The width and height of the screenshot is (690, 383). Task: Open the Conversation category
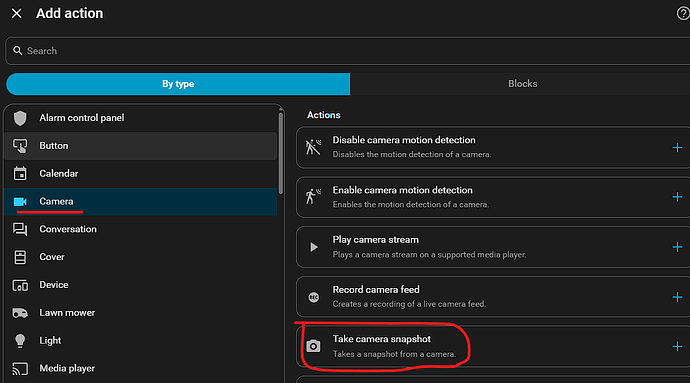[x=141, y=229]
